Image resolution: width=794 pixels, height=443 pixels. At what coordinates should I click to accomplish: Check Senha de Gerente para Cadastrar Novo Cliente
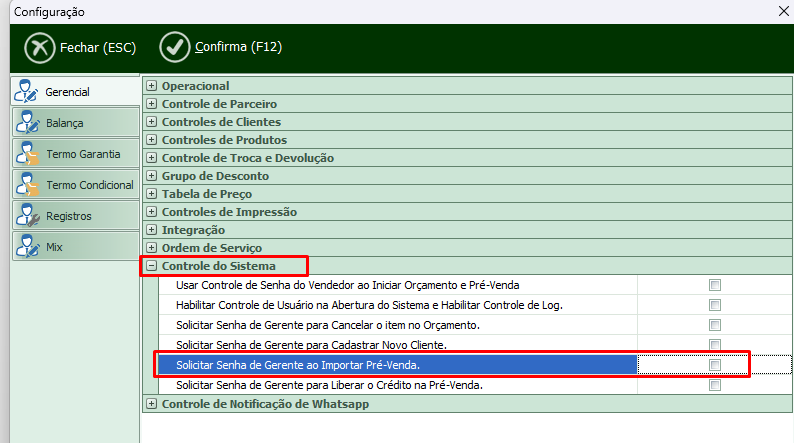pos(714,345)
